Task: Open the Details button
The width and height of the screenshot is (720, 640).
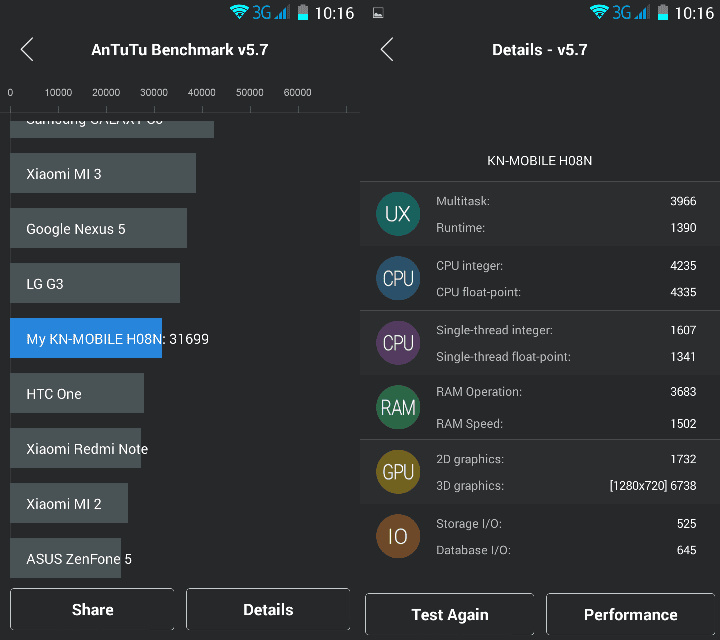Action: pos(268,609)
